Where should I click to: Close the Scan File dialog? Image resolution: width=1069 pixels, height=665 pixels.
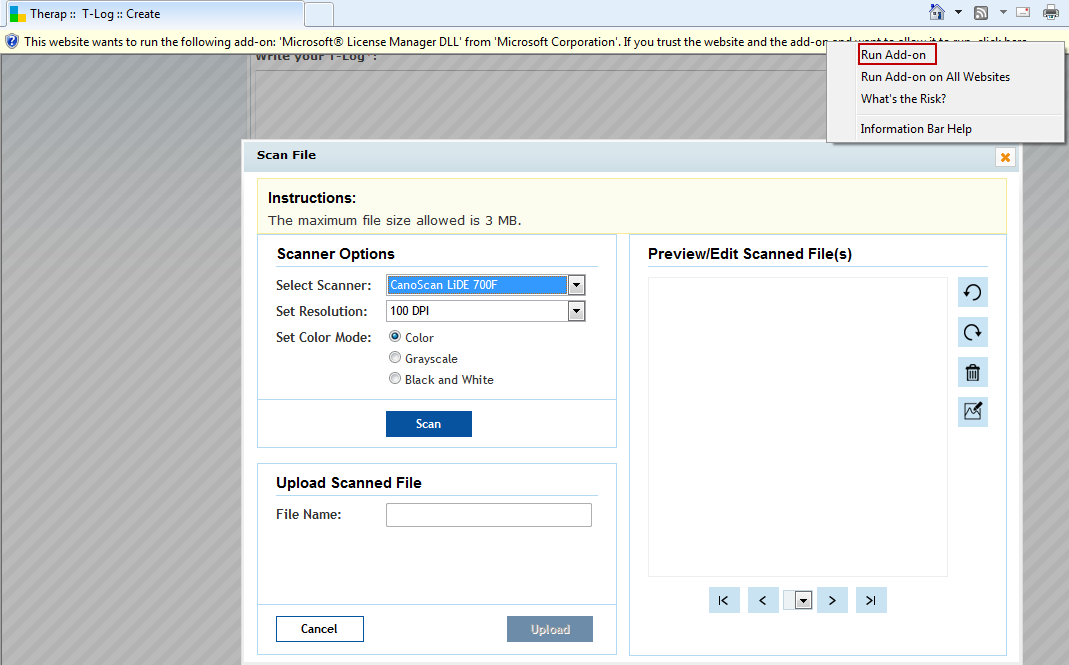click(x=1005, y=157)
